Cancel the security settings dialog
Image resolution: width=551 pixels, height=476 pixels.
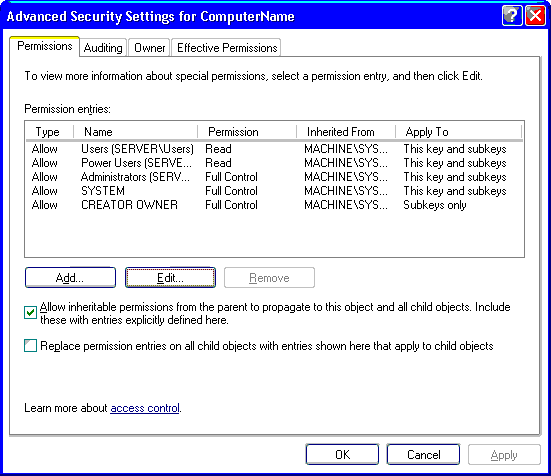pyautogui.click(x=423, y=455)
